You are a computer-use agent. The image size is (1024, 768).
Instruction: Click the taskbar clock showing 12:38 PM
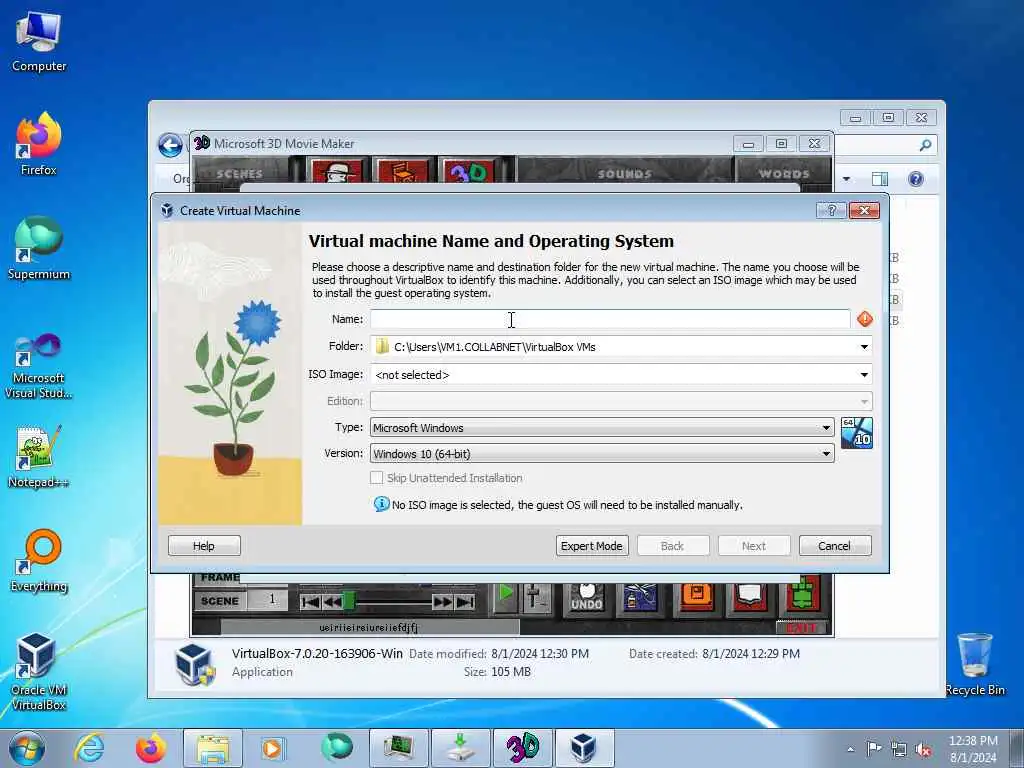click(973, 749)
